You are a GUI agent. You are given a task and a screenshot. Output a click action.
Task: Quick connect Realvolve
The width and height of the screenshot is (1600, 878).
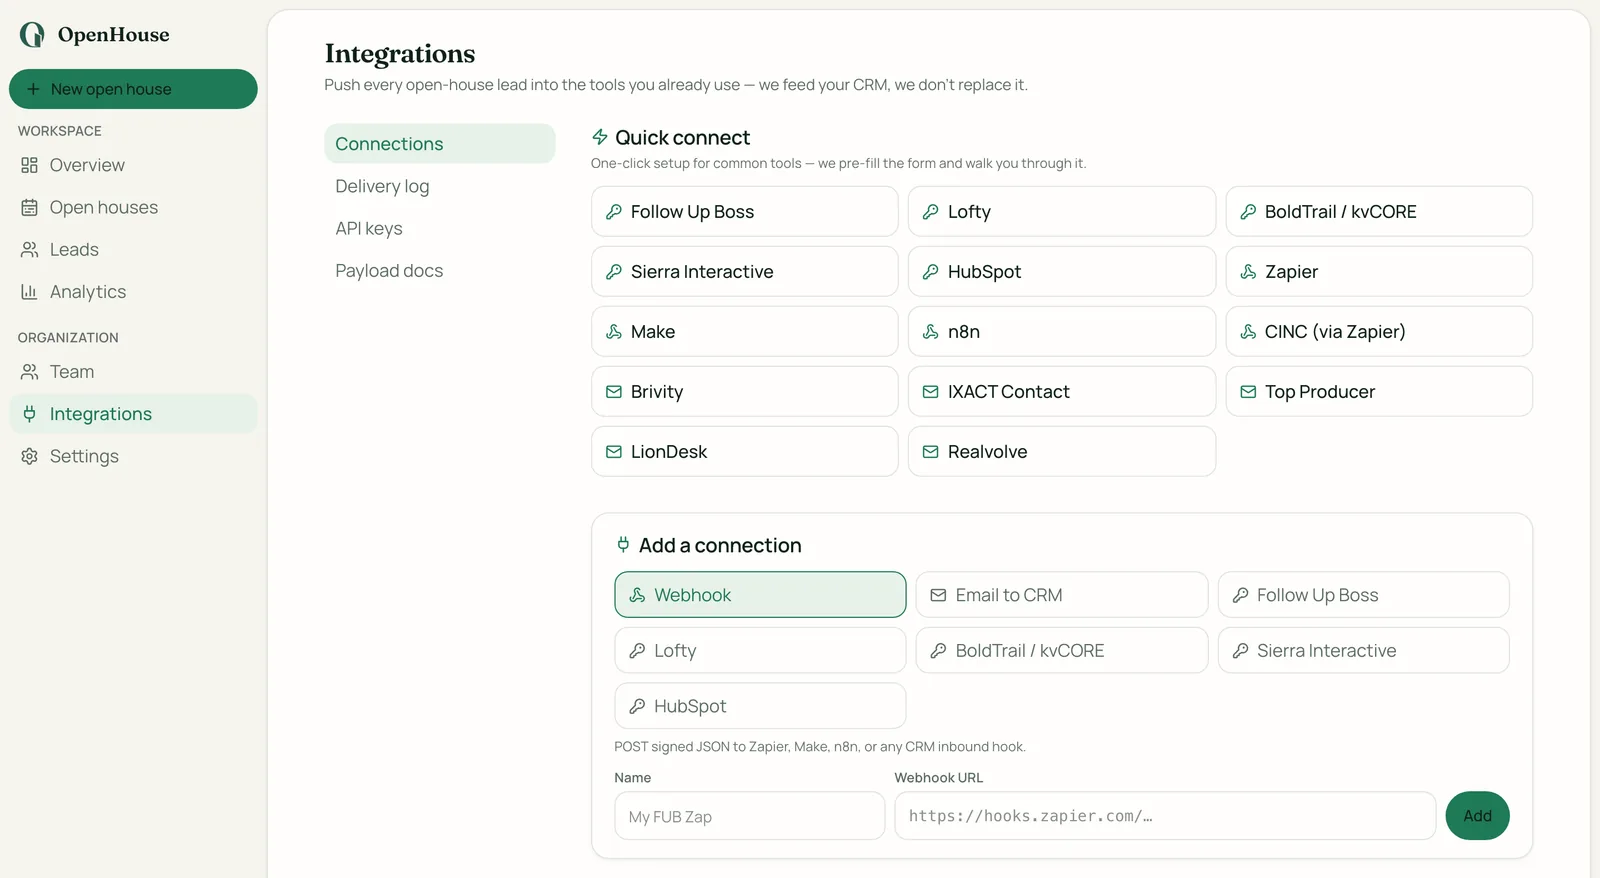tap(1062, 452)
